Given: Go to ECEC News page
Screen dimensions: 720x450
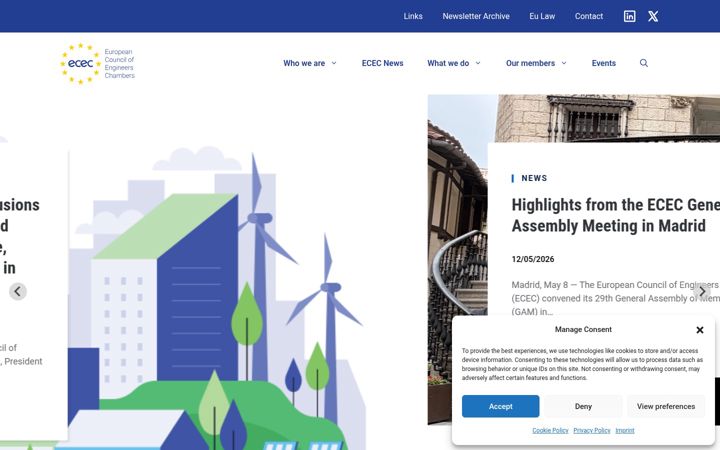Looking at the screenshot, I should (x=382, y=63).
